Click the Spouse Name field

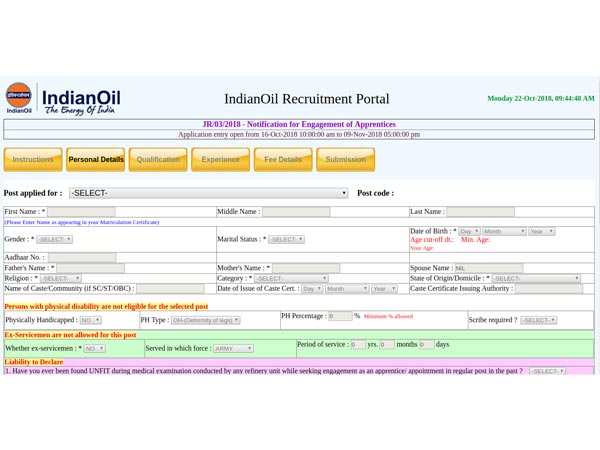(489, 268)
